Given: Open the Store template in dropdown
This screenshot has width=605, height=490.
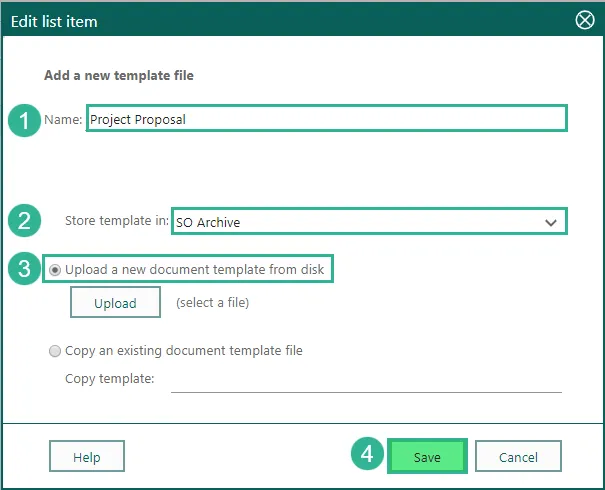Looking at the screenshot, I should (x=368, y=222).
